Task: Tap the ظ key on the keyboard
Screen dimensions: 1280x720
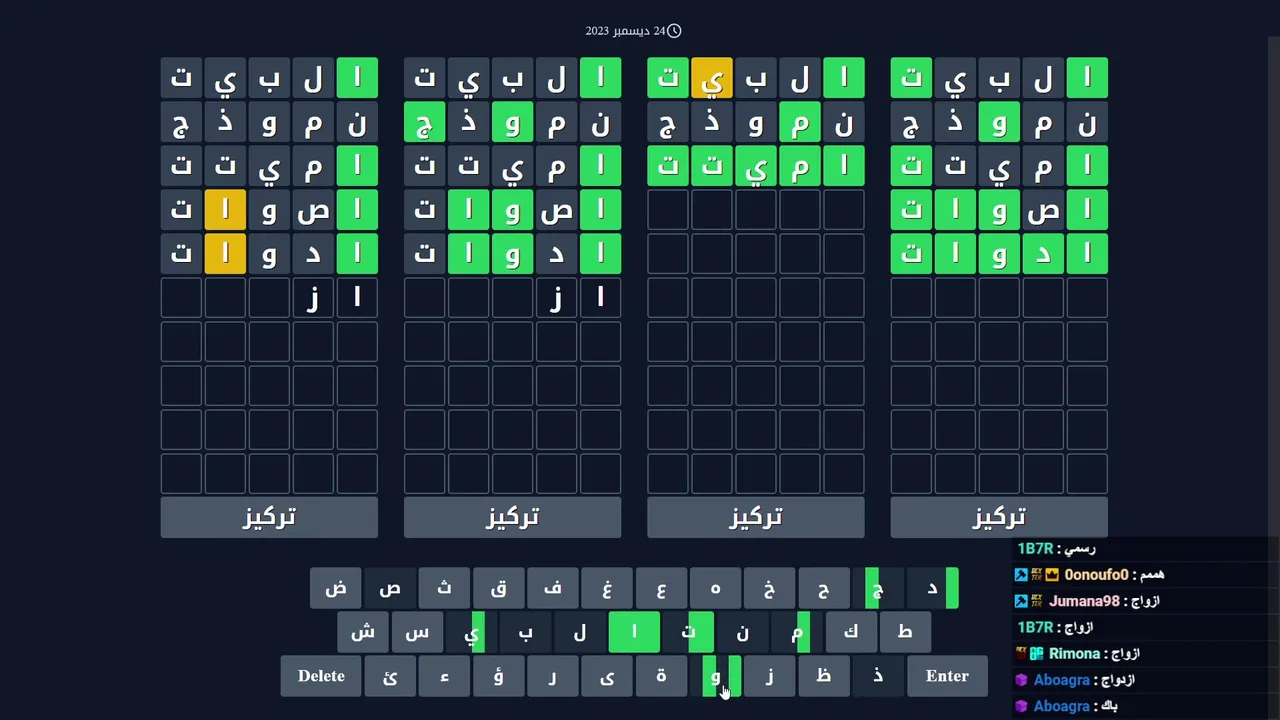Action: tap(823, 676)
